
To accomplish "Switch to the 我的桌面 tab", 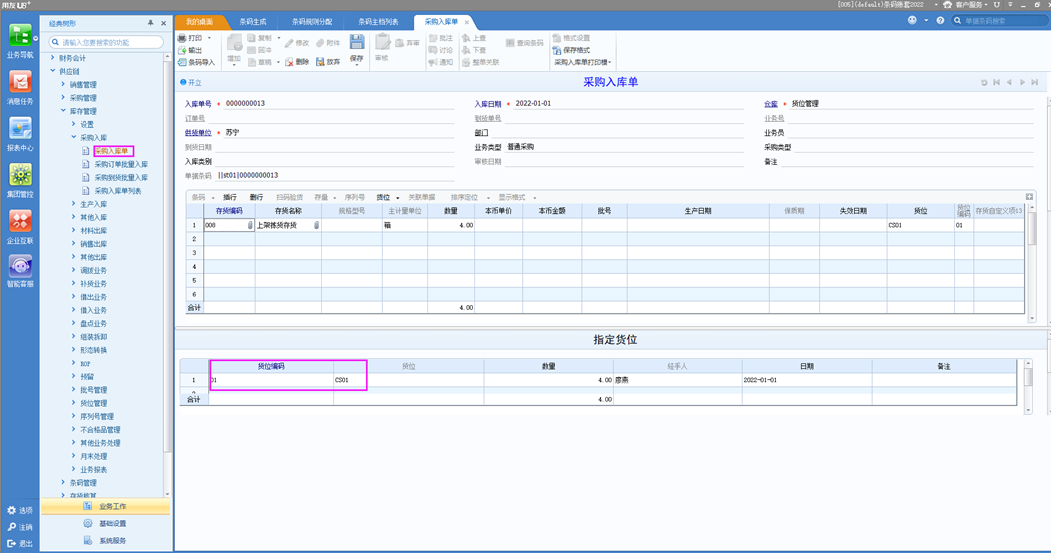I will click(199, 21).
